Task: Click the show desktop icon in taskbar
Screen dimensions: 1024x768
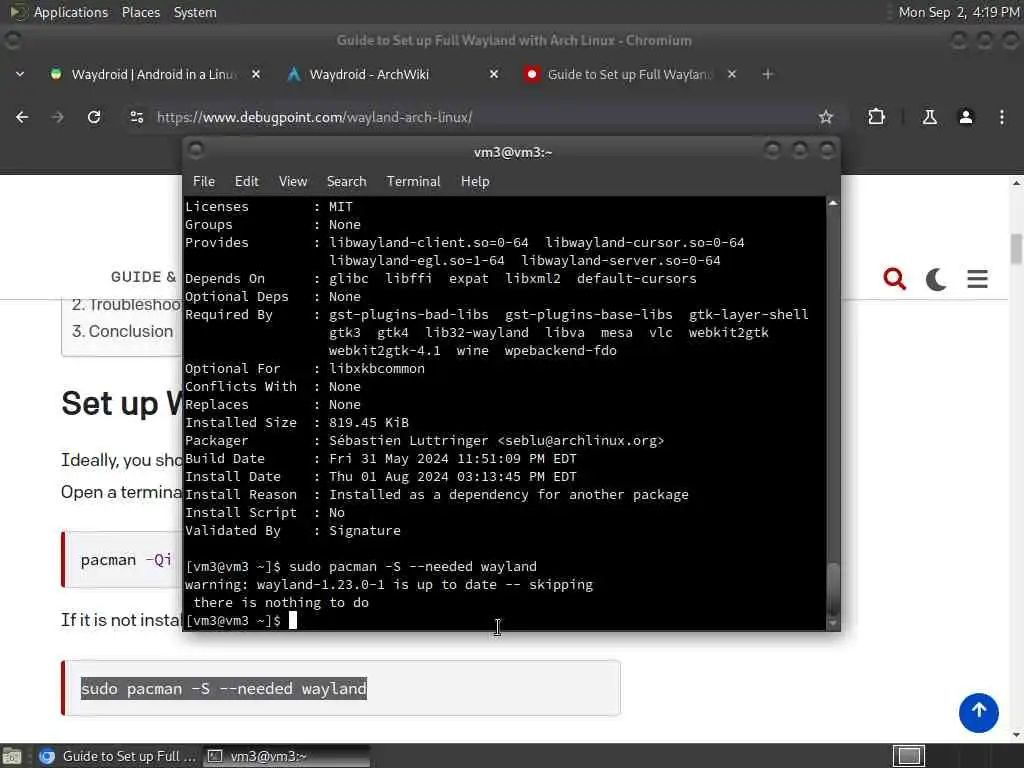Action: click(12, 756)
